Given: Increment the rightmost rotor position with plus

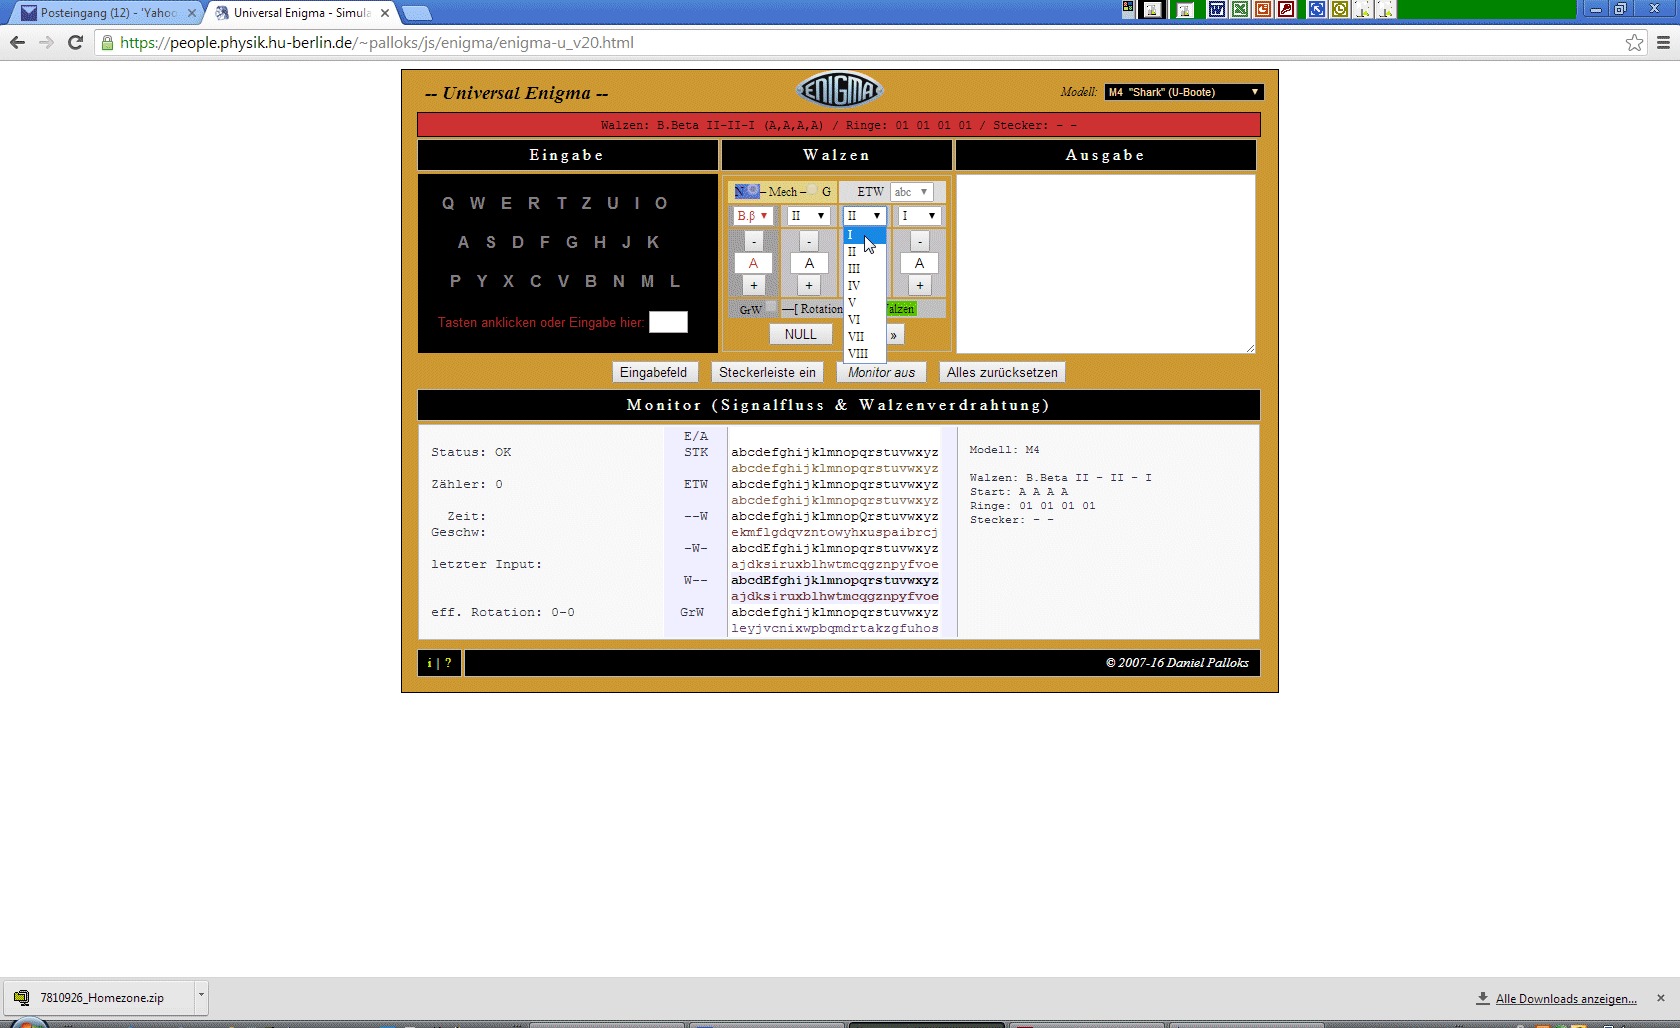Looking at the screenshot, I should [920, 285].
